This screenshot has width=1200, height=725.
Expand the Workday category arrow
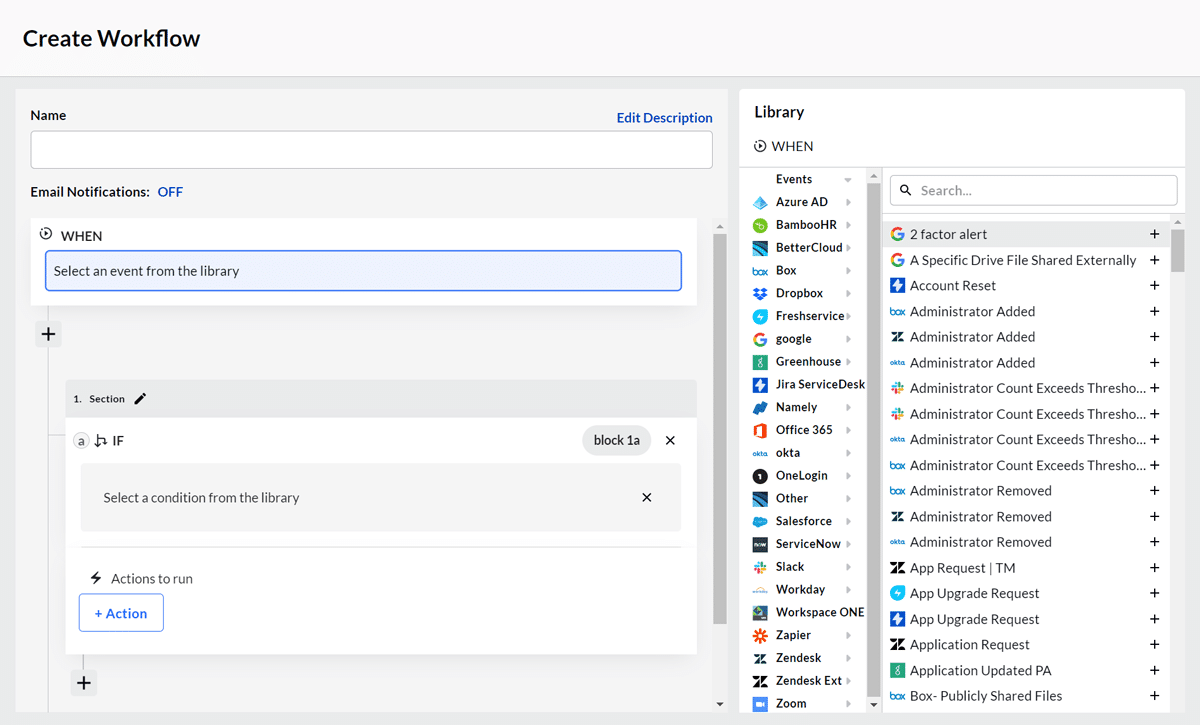click(x=848, y=590)
